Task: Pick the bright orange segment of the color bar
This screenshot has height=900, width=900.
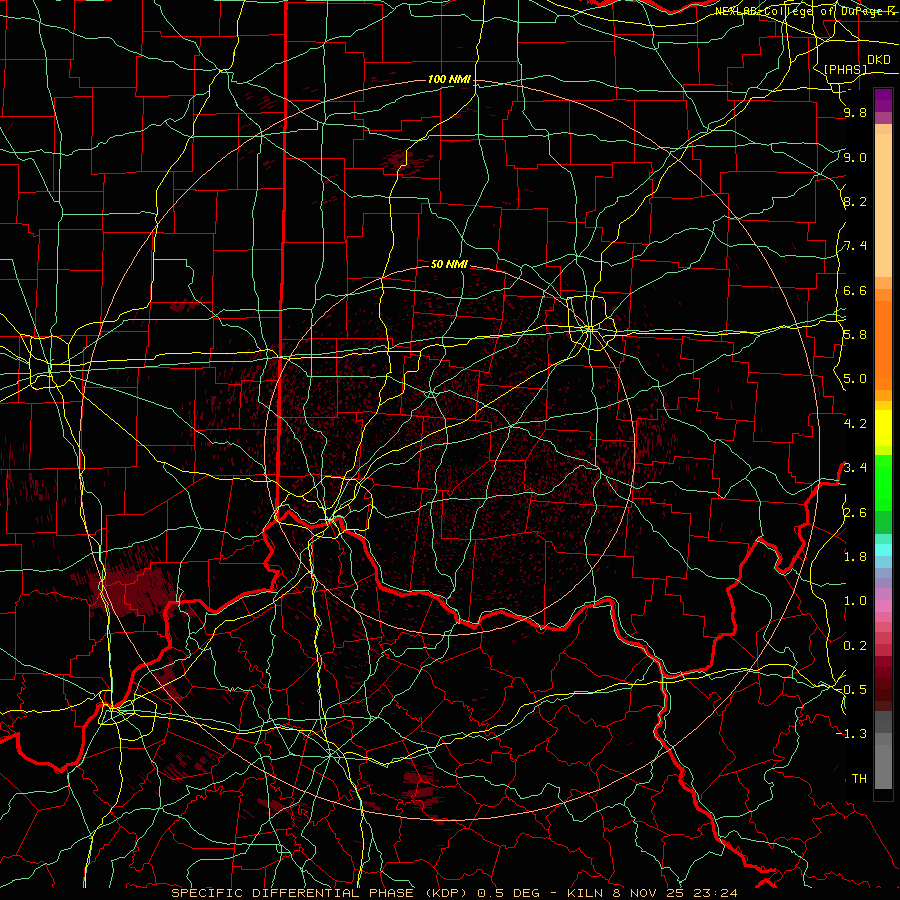Action: [883, 344]
